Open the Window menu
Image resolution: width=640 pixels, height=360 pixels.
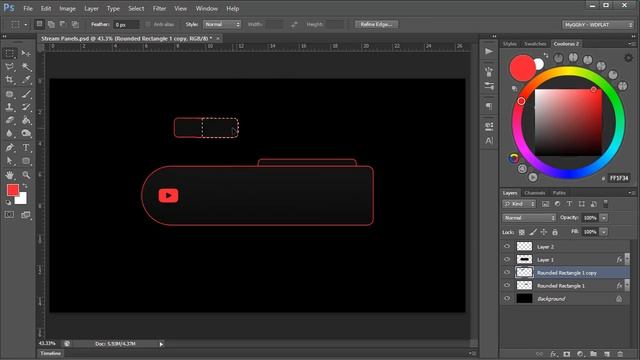point(207,9)
